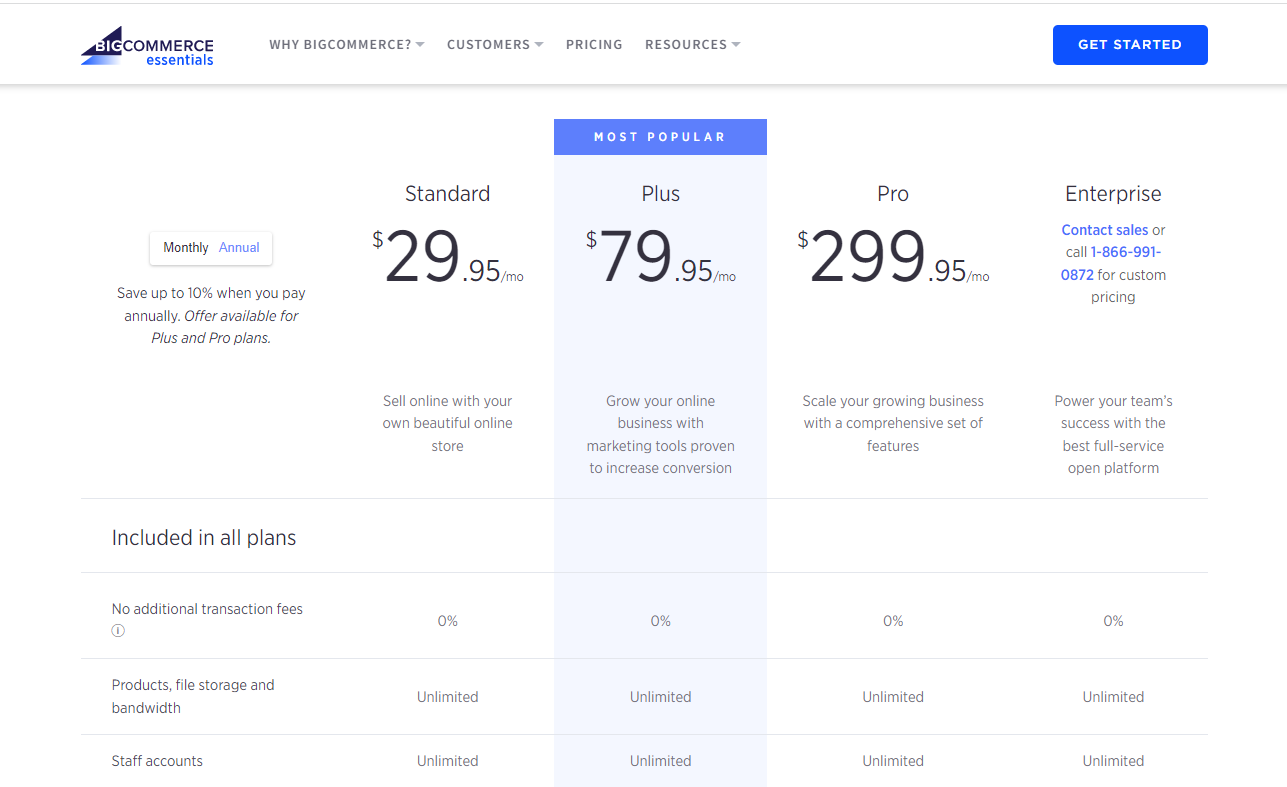This screenshot has height=787, width=1287.
Task: Click the BigCommerce Essentials logo
Action: 147,46
